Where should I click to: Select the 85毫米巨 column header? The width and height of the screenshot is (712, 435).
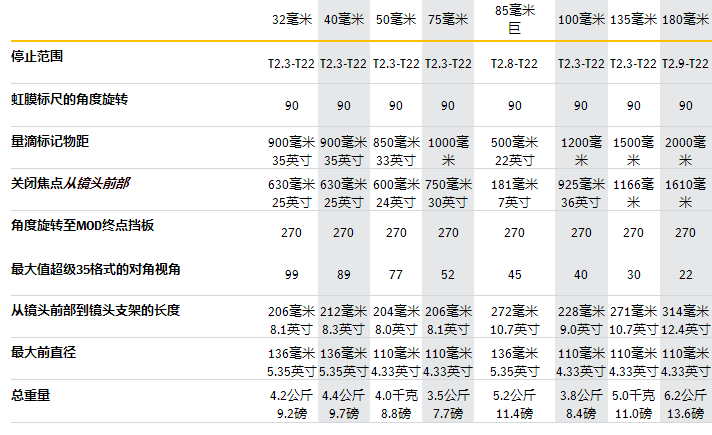[x=514, y=19]
